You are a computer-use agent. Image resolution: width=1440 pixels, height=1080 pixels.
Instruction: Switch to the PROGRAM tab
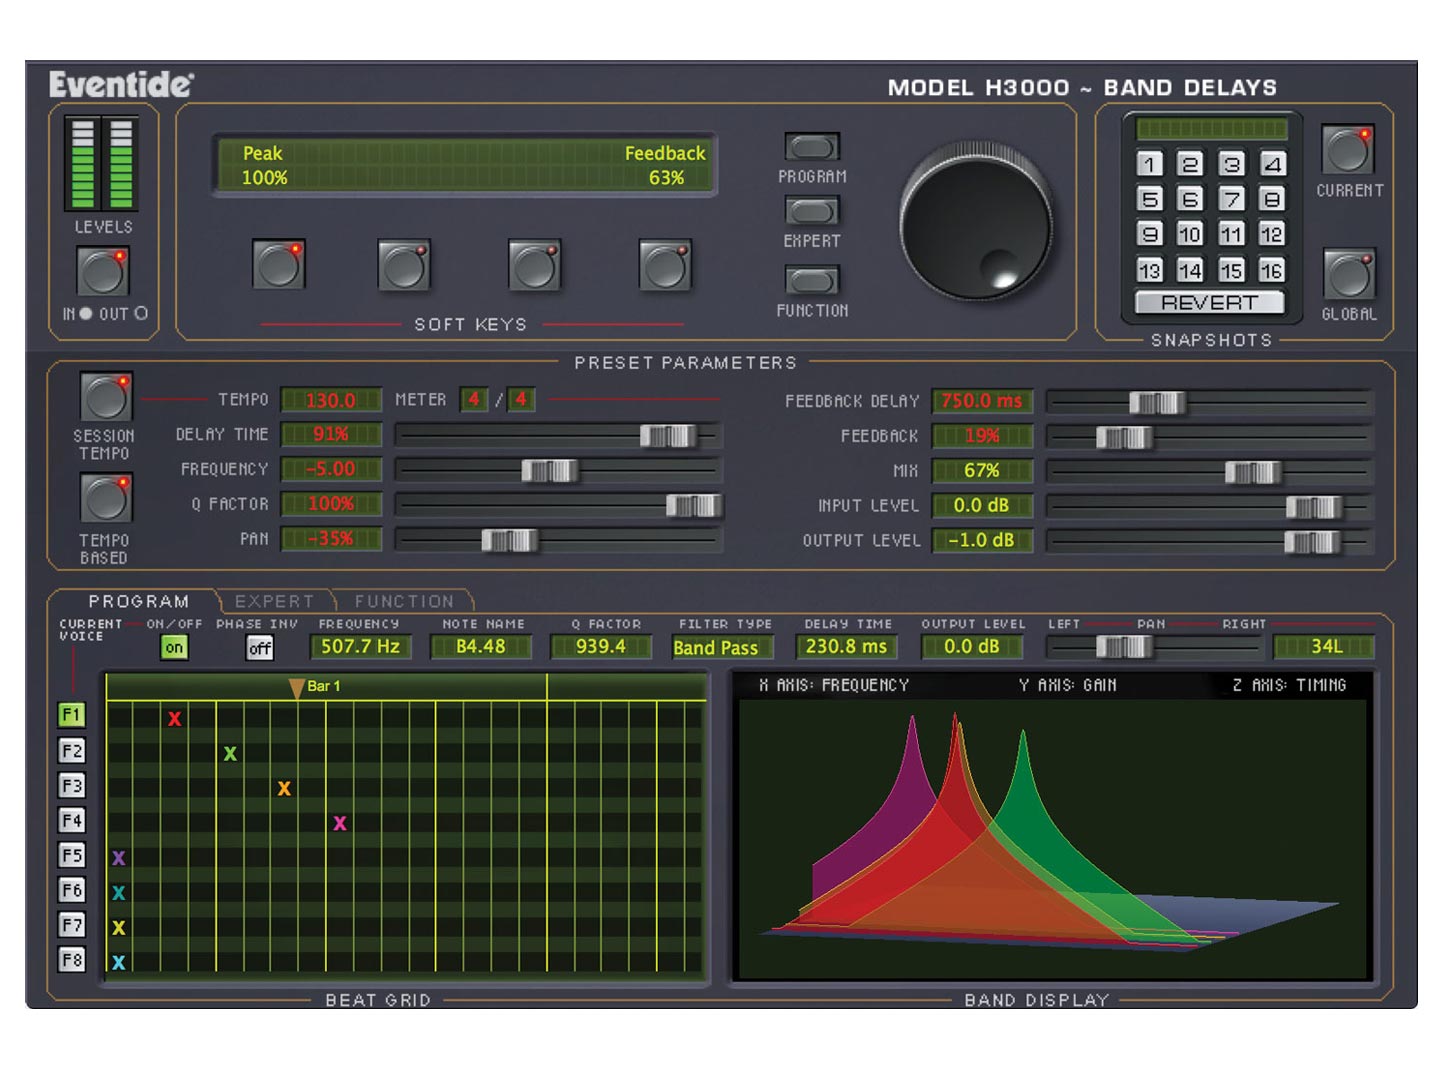pyautogui.click(x=139, y=601)
